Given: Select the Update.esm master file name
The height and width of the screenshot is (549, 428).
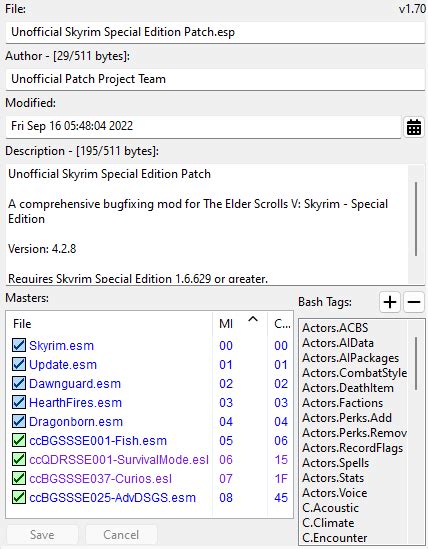Looking at the screenshot, I should pos(63,364).
